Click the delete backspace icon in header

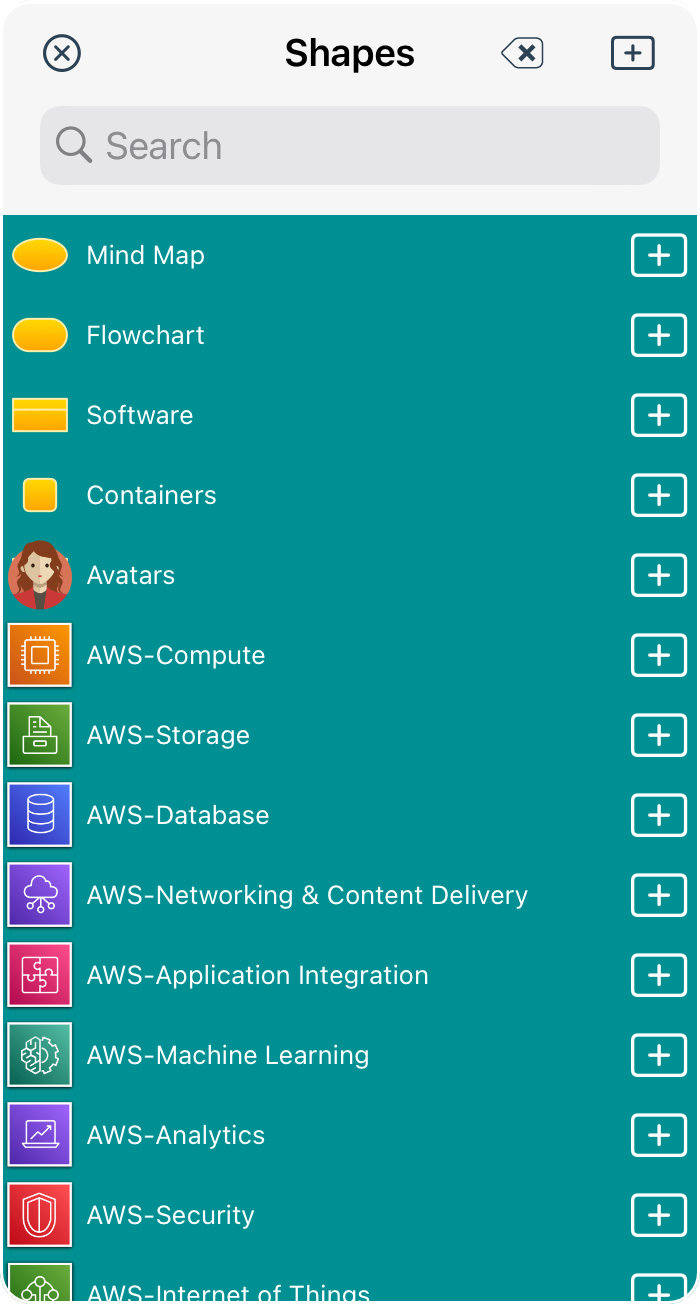(523, 53)
